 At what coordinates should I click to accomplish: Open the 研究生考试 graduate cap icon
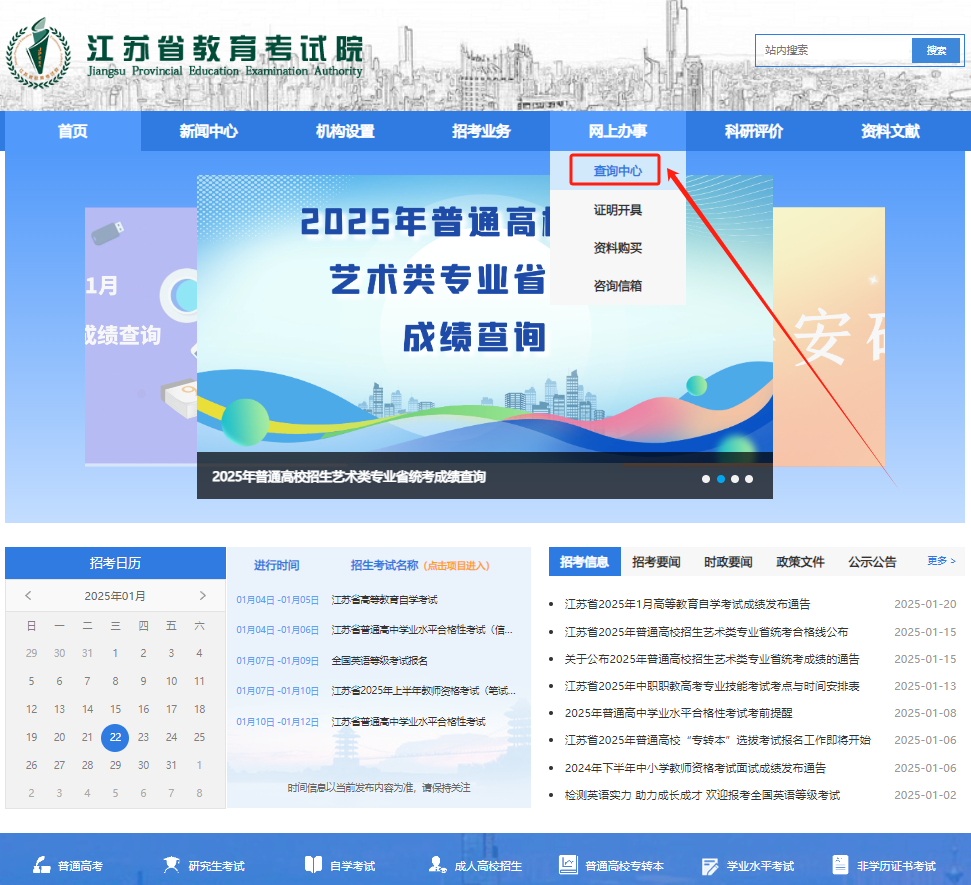(171, 865)
